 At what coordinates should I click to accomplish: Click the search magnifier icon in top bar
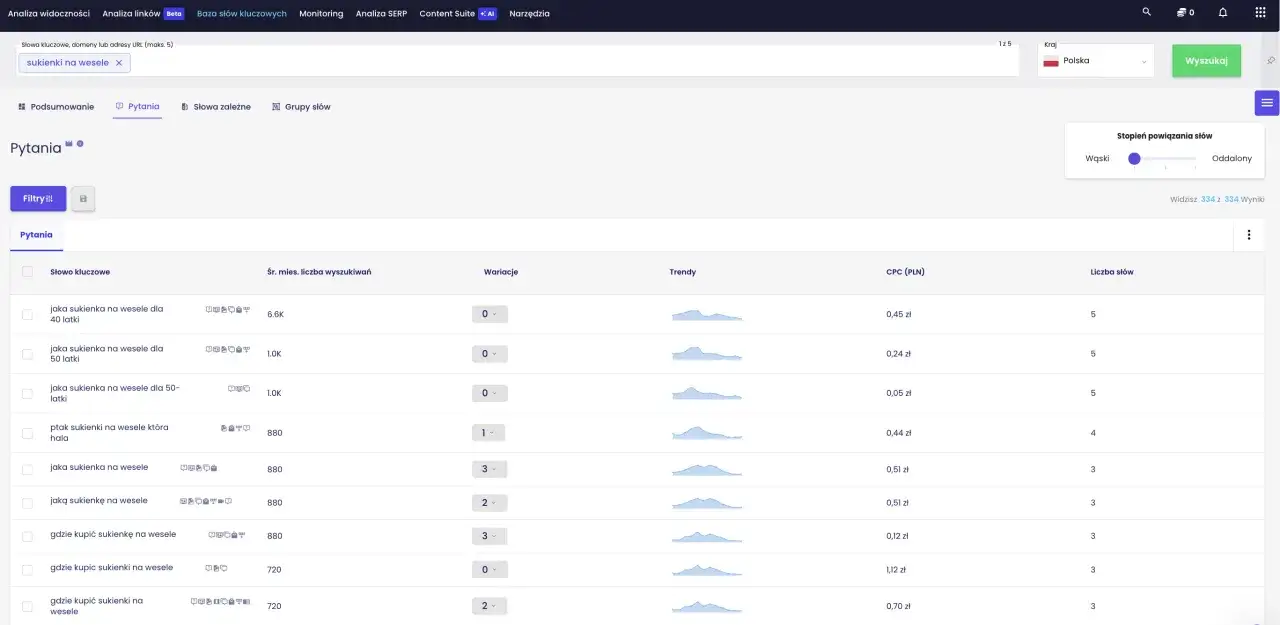[1147, 13]
